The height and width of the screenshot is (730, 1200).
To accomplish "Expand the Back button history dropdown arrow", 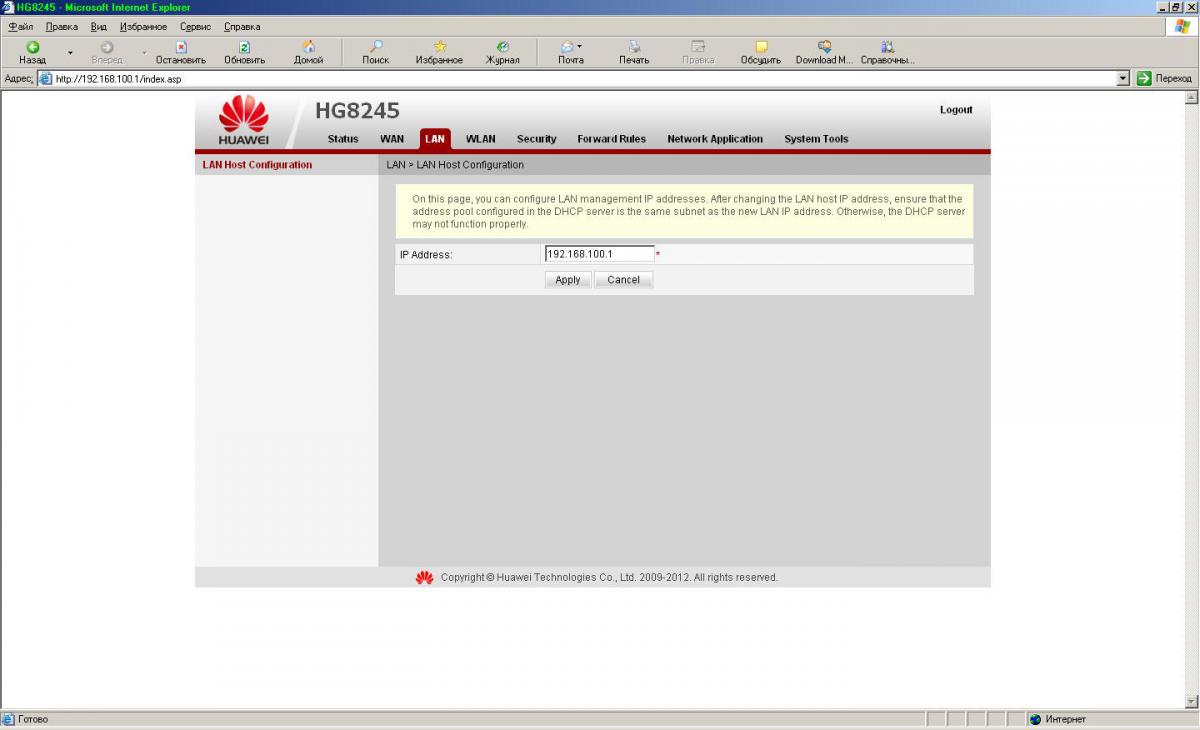I will [70, 52].
